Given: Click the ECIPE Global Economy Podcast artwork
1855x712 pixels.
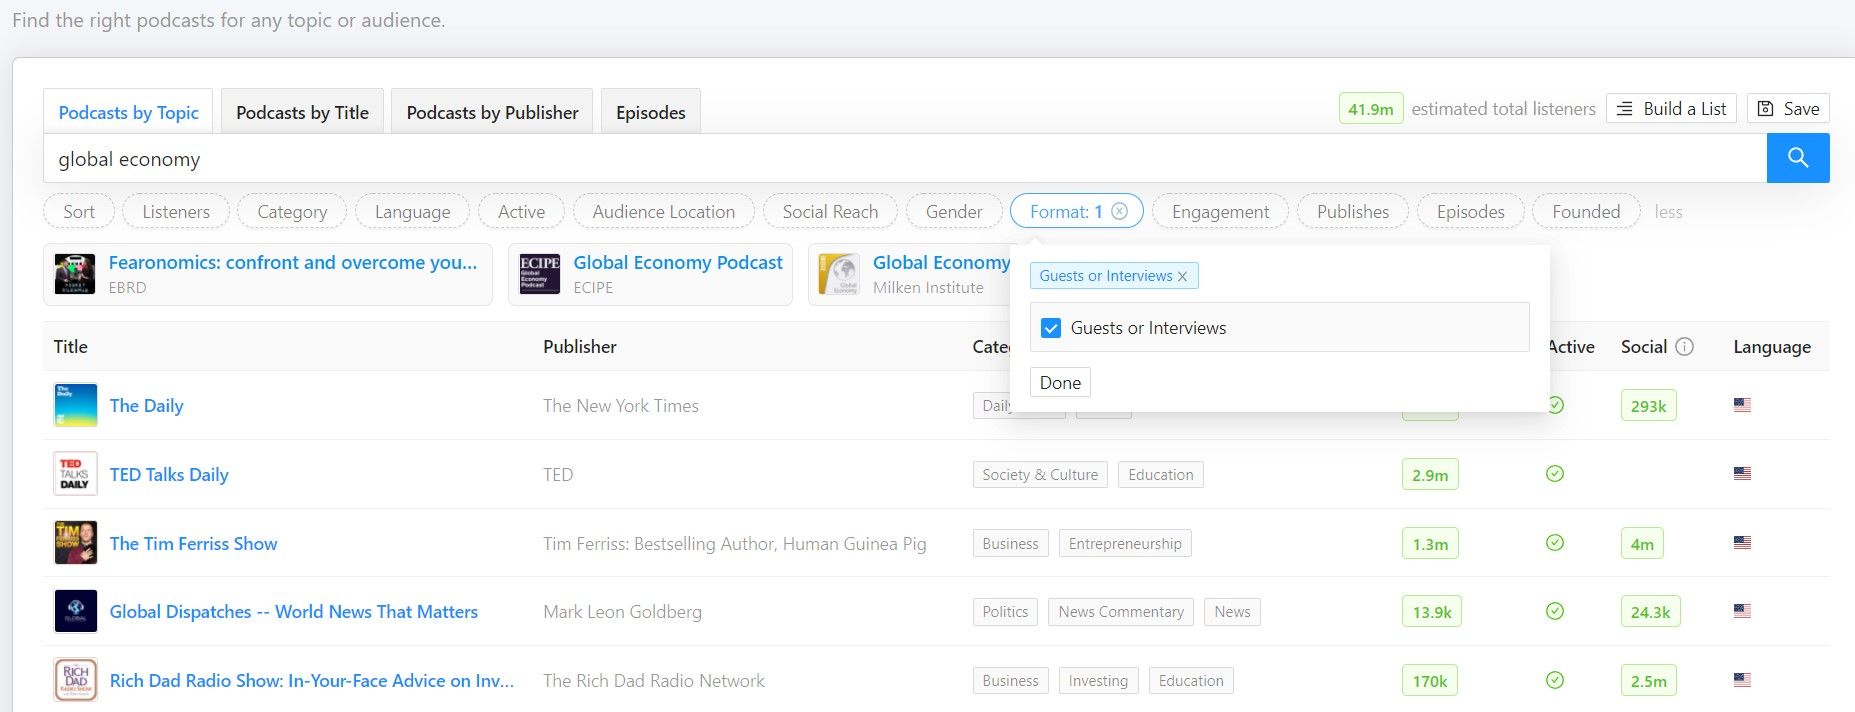Looking at the screenshot, I should [540, 274].
